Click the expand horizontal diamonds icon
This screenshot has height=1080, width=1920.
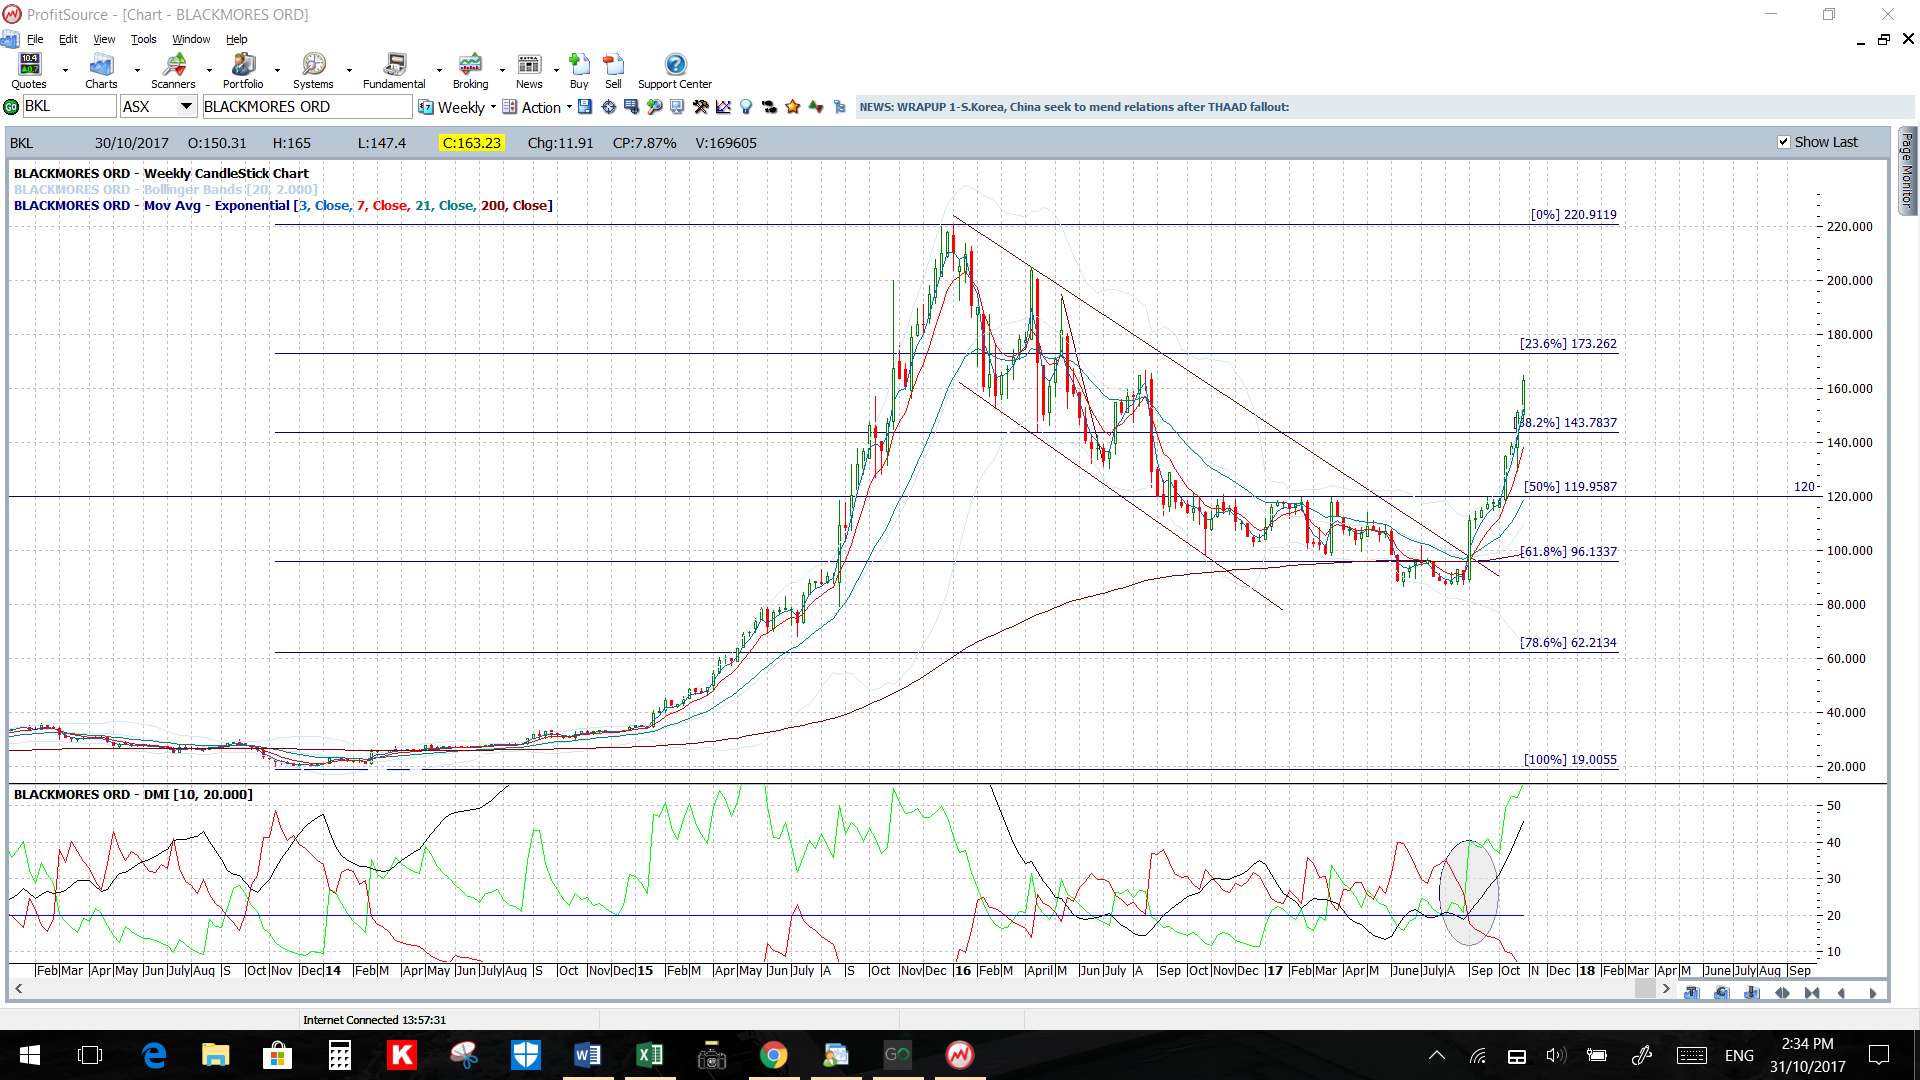tap(1782, 993)
